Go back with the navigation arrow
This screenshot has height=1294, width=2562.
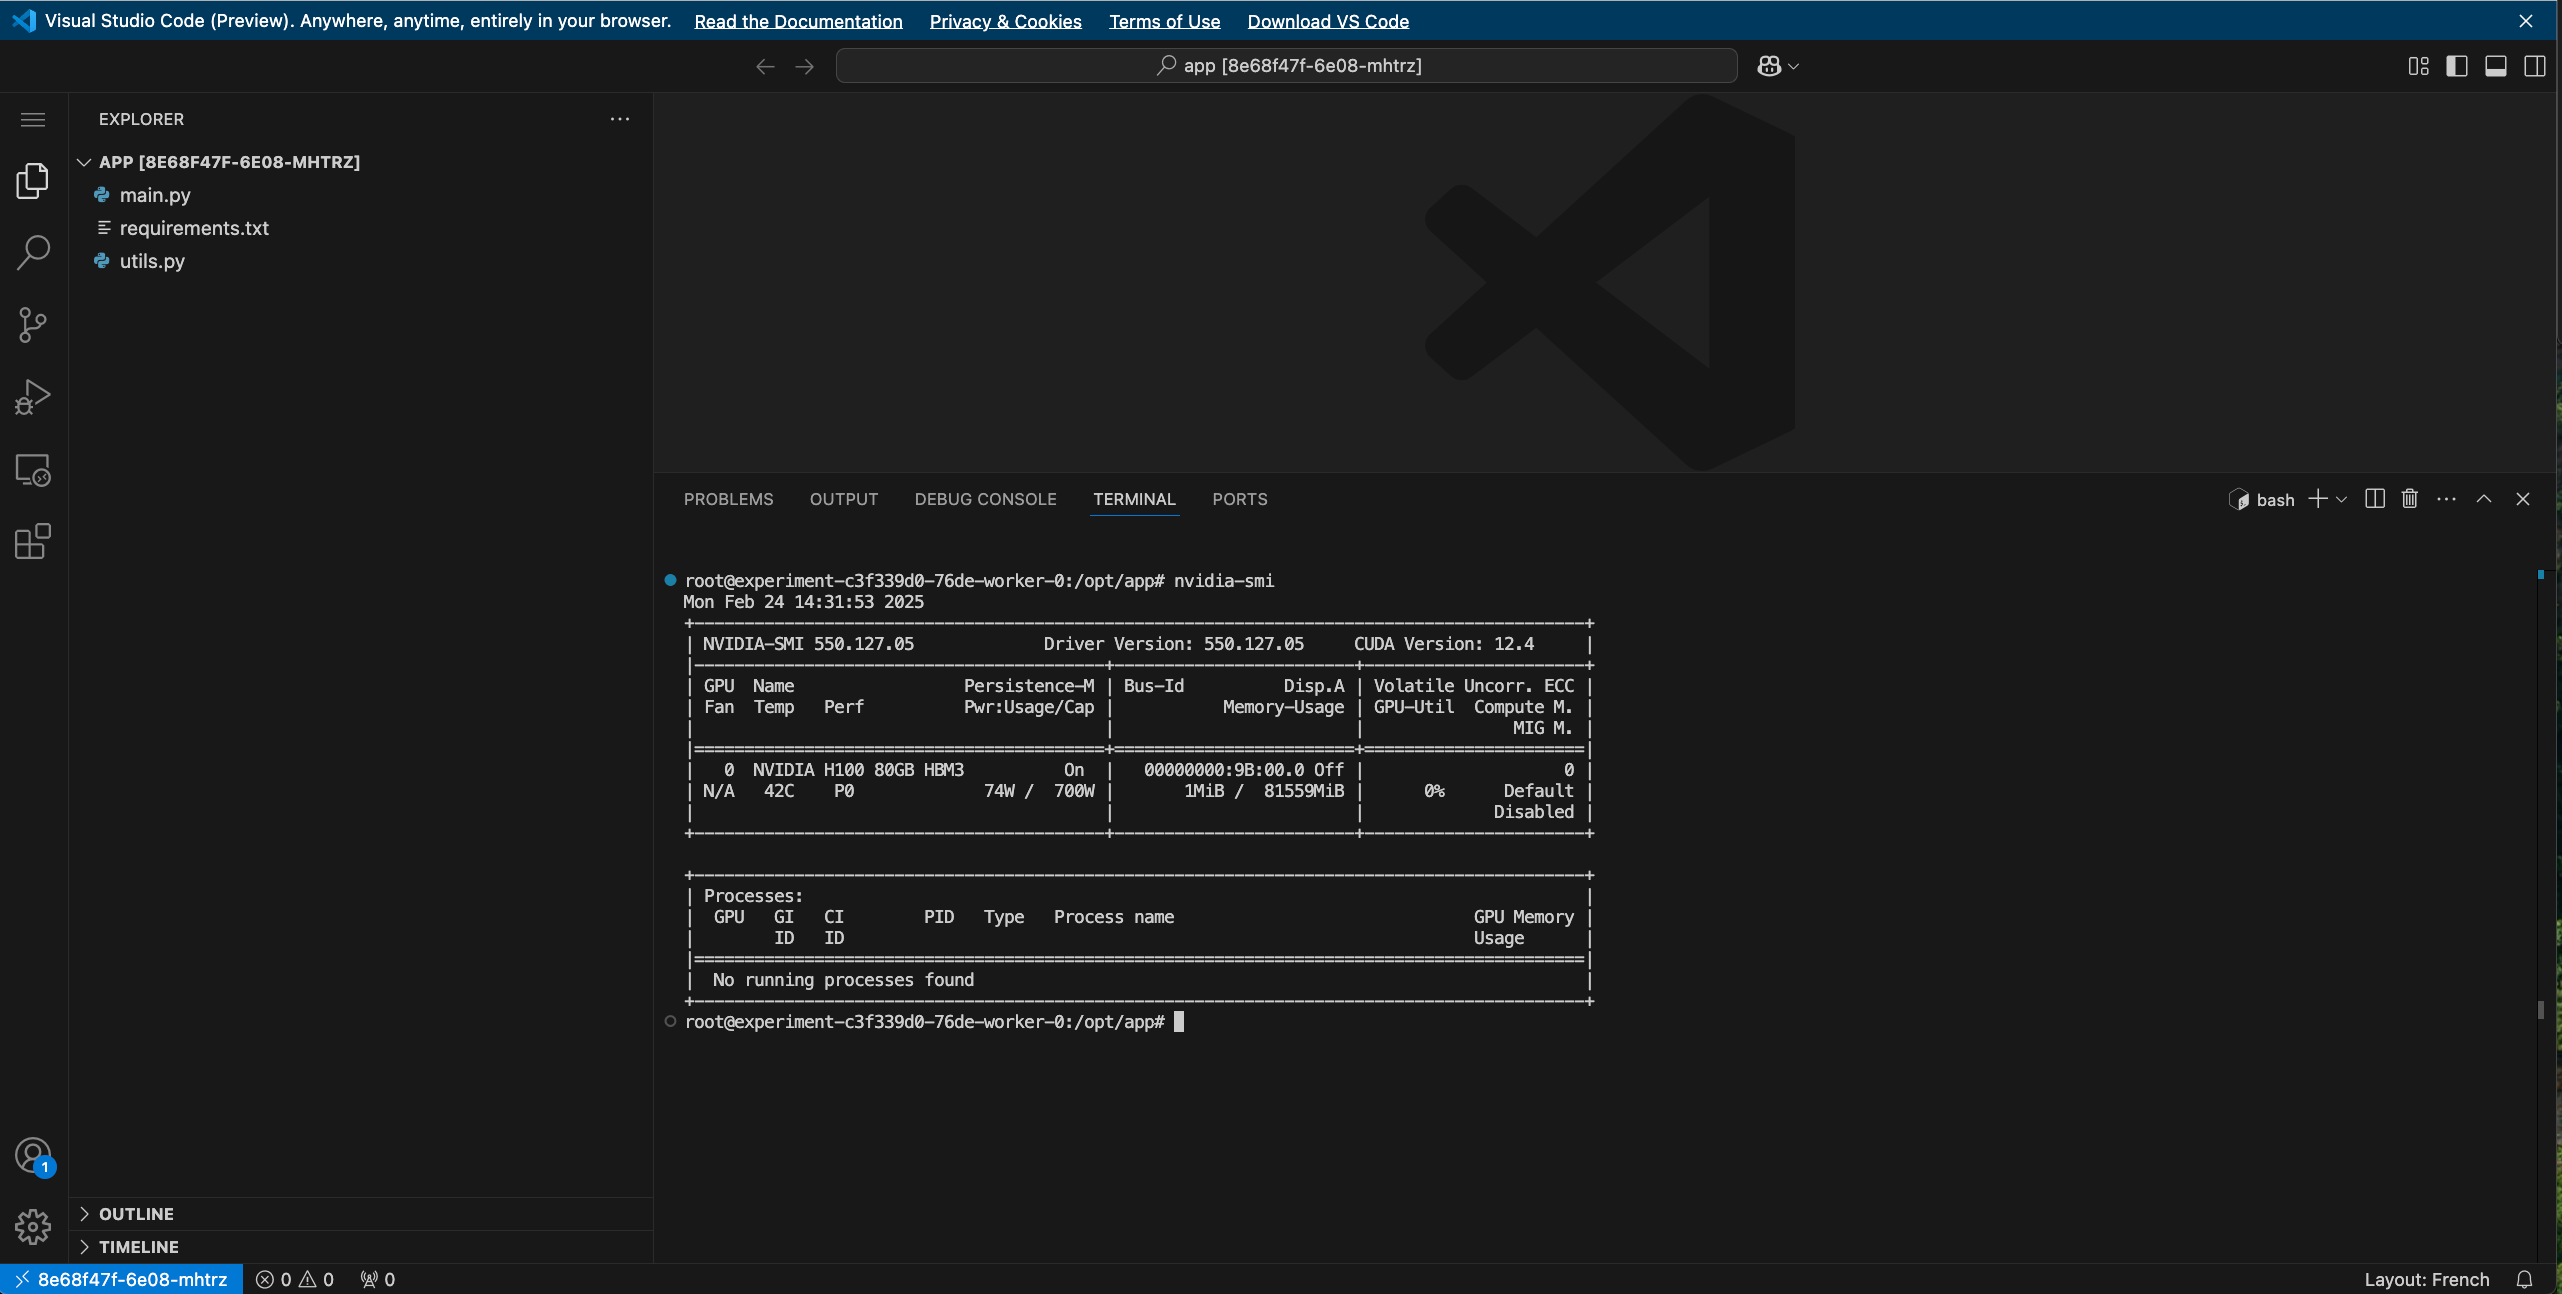click(765, 66)
